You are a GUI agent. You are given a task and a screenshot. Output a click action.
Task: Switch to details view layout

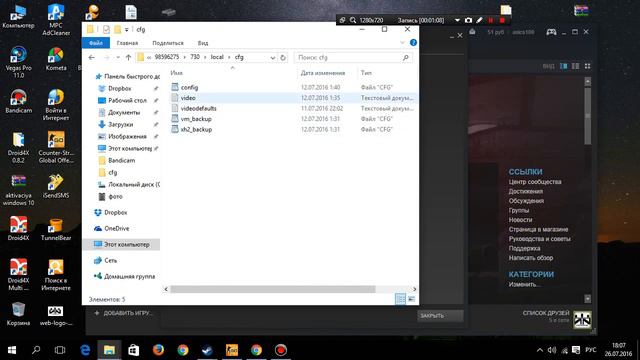(400, 299)
